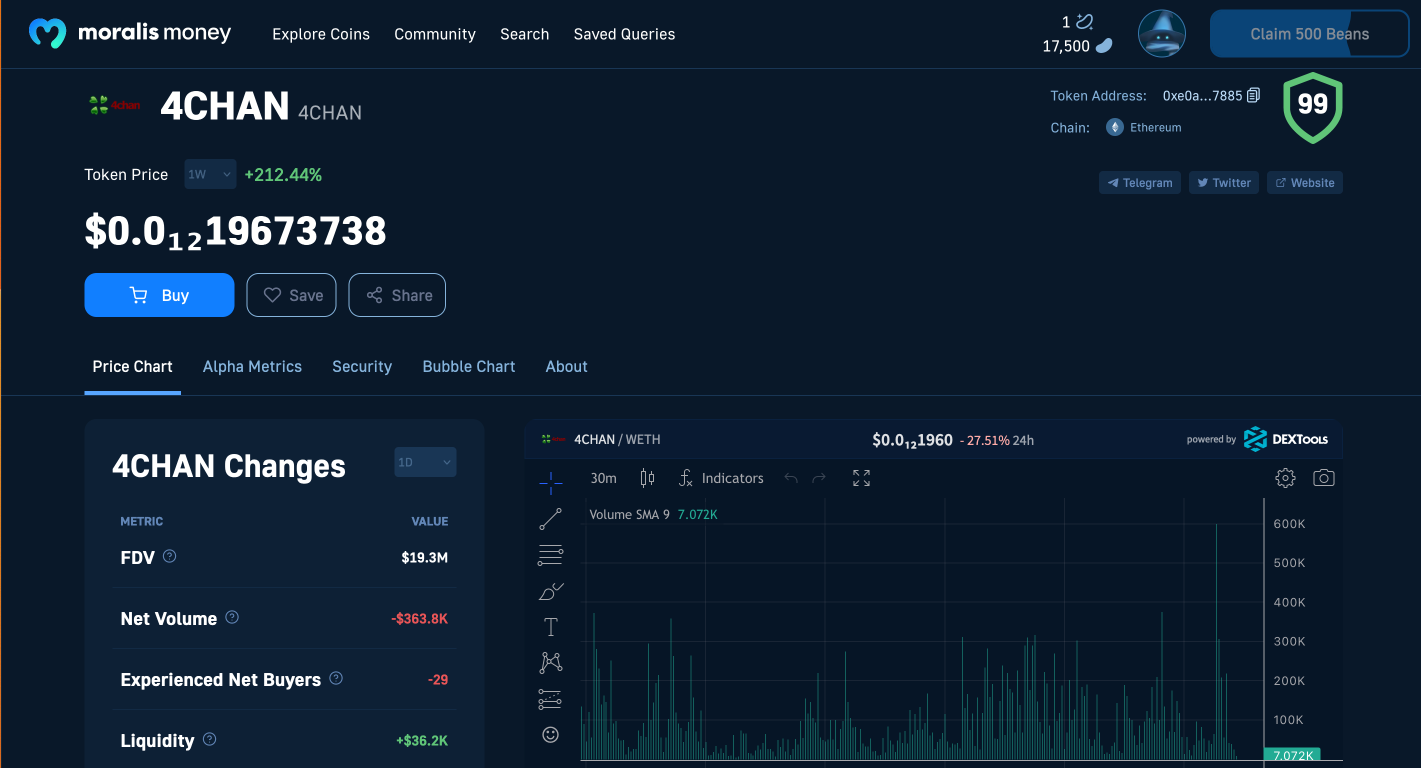This screenshot has height=768, width=1421.
Task: Click the beans balance icon next to 17,500
Action: (x=1104, y=46)
